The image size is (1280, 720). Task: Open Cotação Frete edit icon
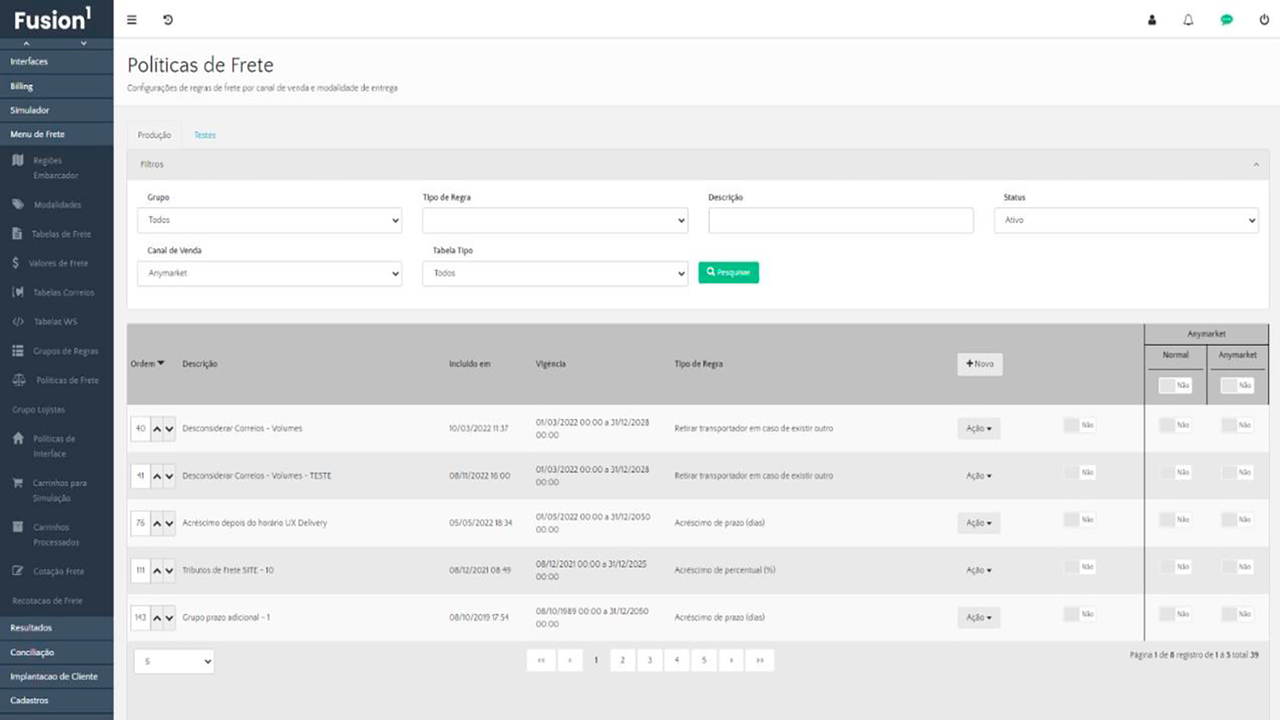coord(18,571)
